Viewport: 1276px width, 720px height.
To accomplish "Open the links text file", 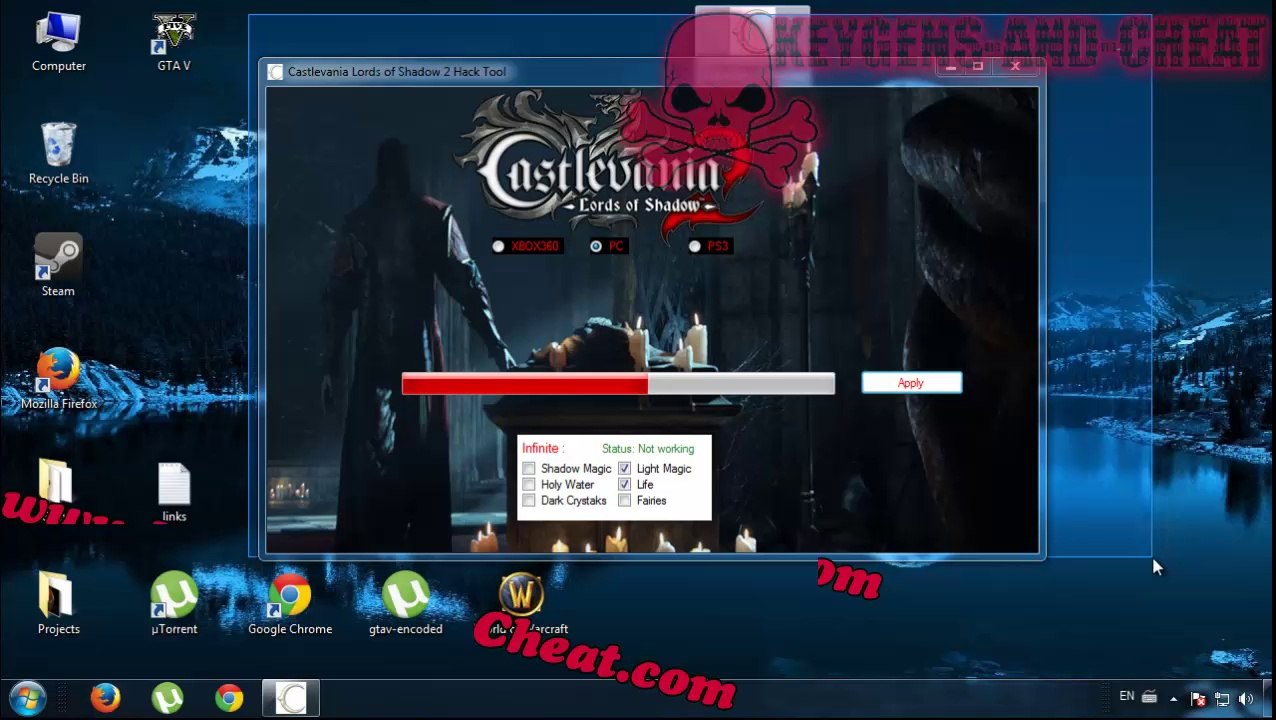I will click(x=173, y=492).
